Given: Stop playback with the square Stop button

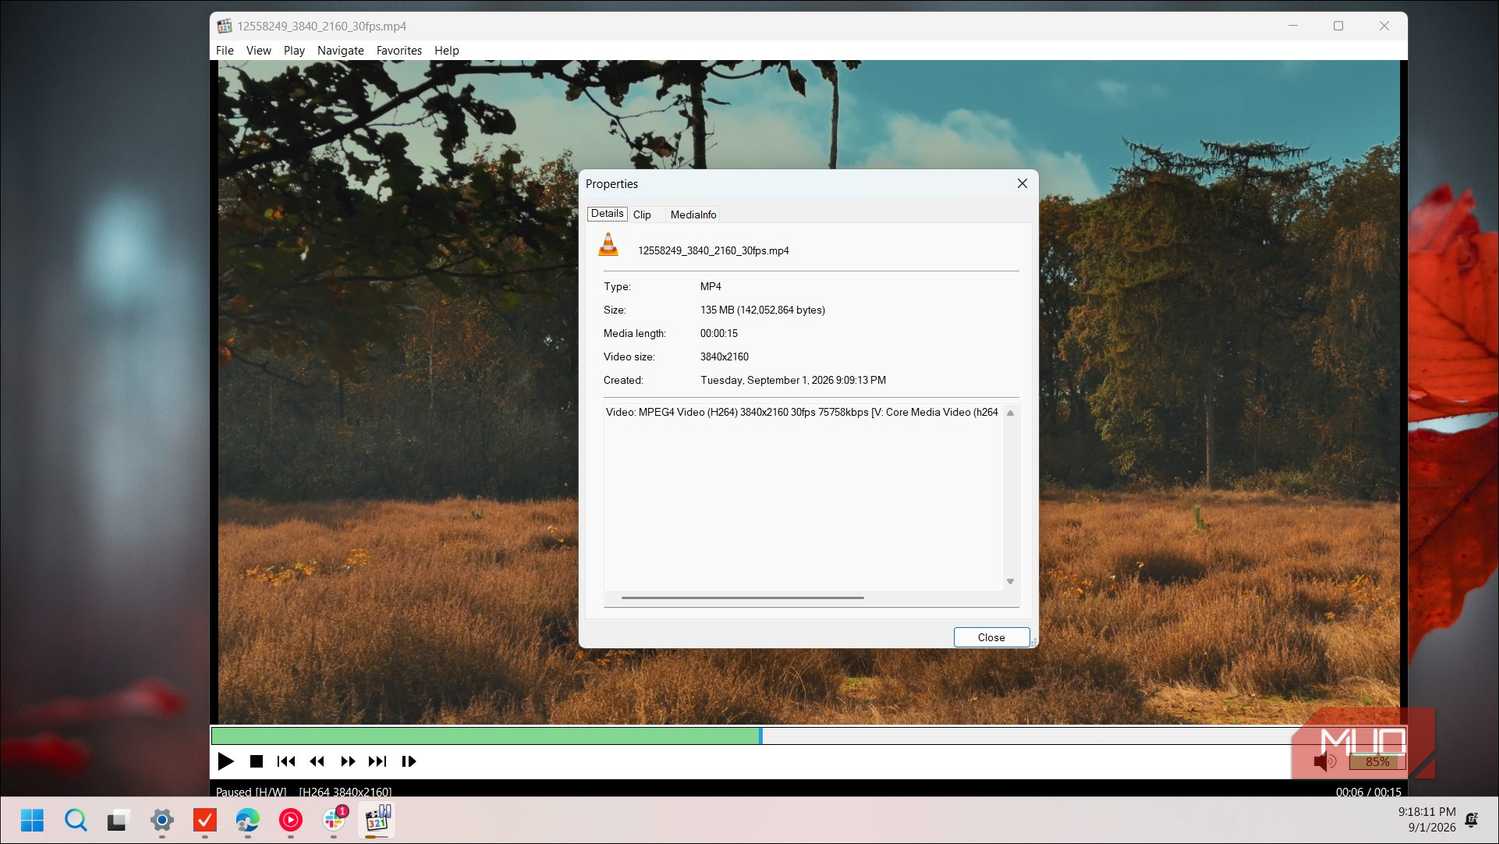Looking at the screenshot, I should pyautogui.click(x=256, y=761).
